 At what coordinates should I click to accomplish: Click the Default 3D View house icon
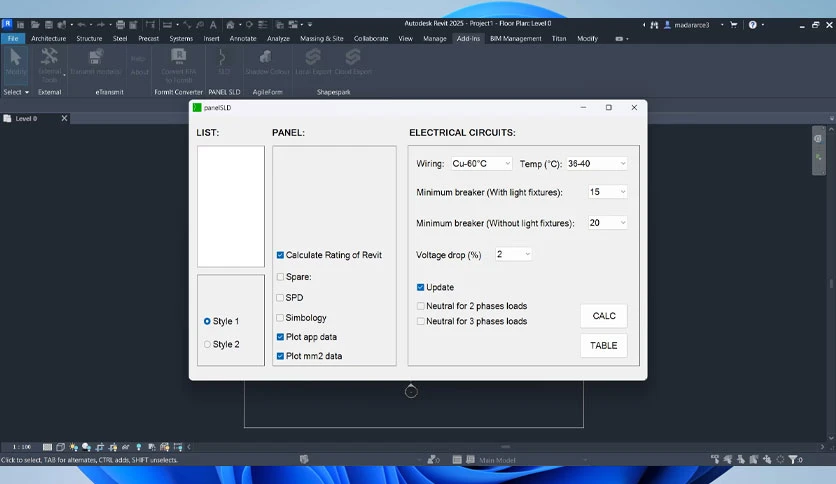230,25
